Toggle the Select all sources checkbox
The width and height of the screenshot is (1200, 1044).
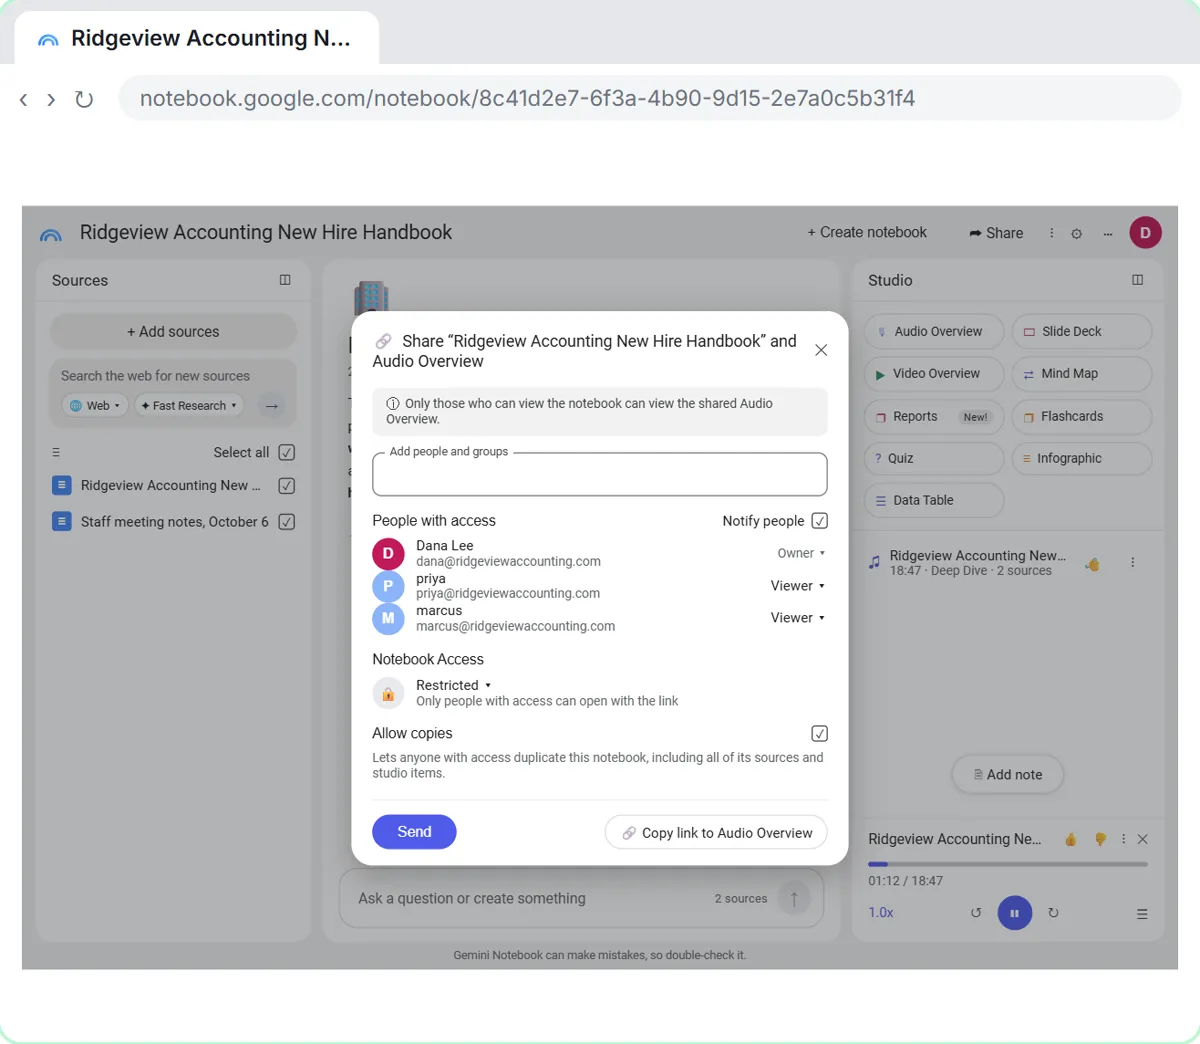pos(287,453)
